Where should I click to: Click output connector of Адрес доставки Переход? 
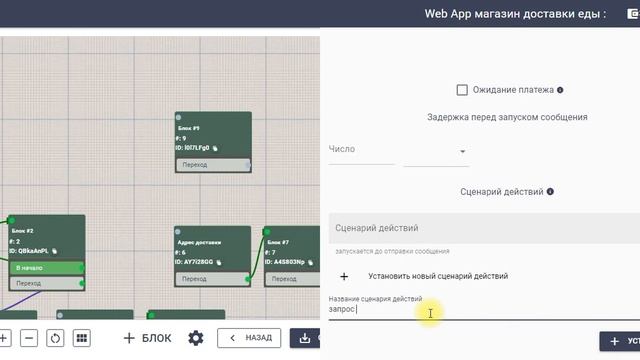coord(247,279)
